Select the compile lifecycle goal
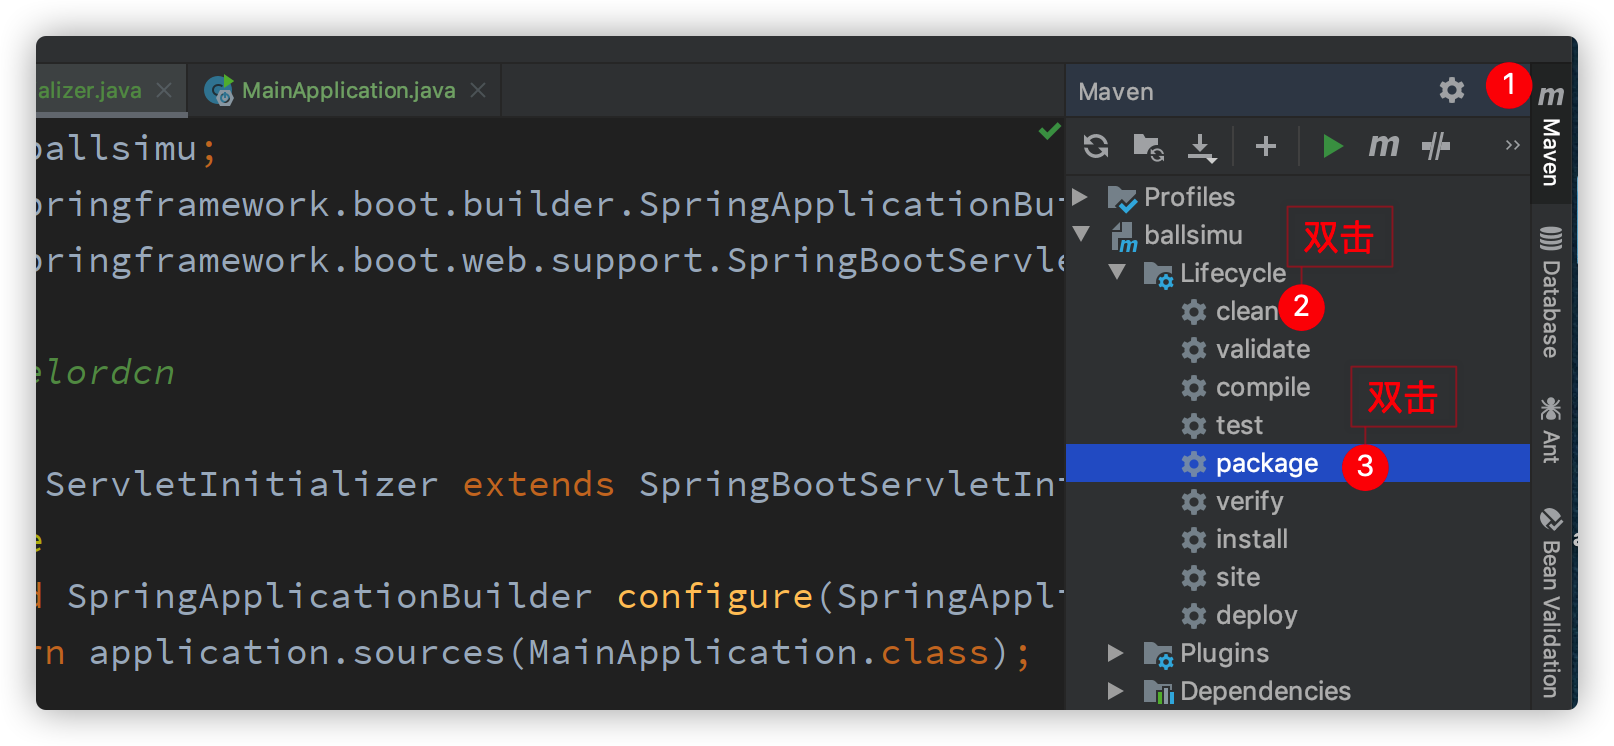 (1263, 387)
